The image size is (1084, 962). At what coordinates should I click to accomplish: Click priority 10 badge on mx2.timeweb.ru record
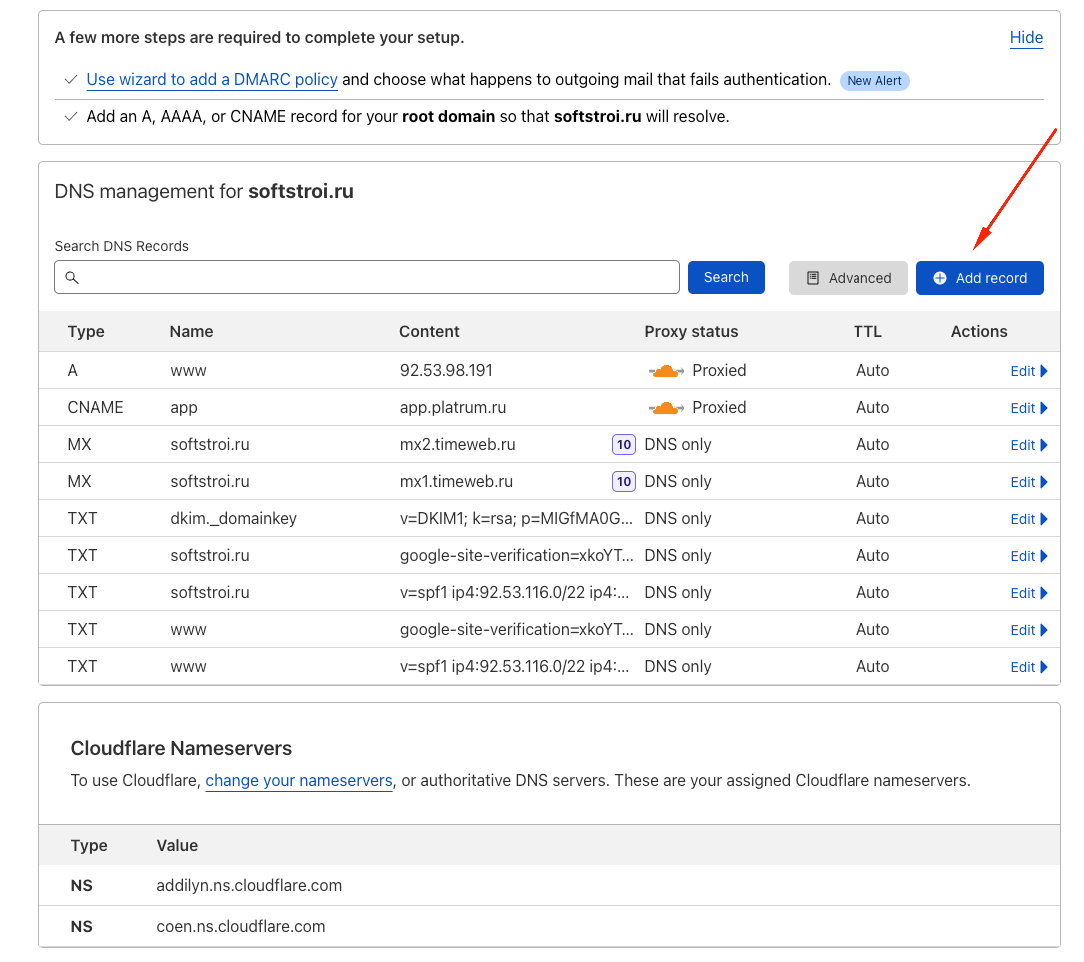tap(624, 445)
